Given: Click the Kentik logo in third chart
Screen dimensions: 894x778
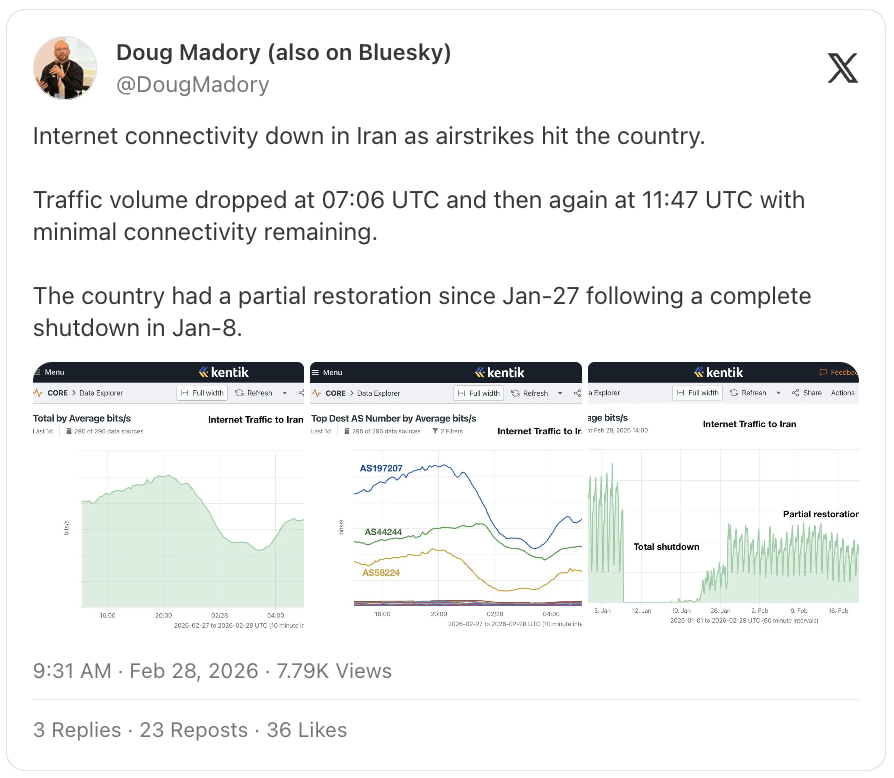Looking at the screenshot, I should point(718,372).
